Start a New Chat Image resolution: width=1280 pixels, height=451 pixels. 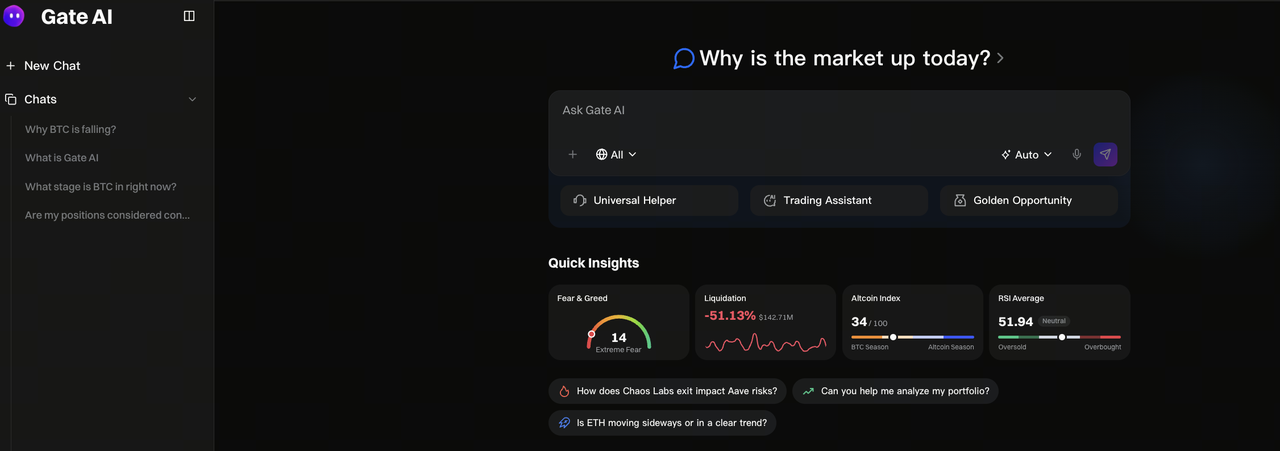[x=52, y=66]
